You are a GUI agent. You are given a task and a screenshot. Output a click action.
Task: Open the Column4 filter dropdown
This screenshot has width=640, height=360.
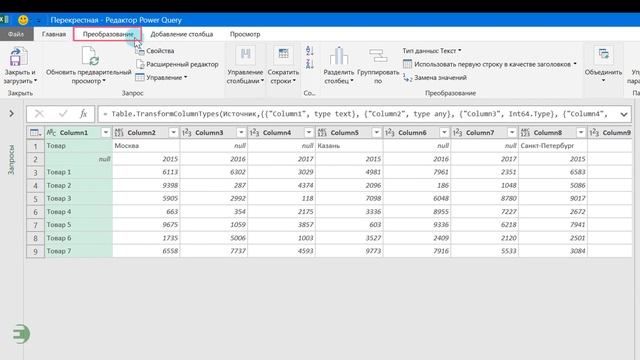point(309,132)
